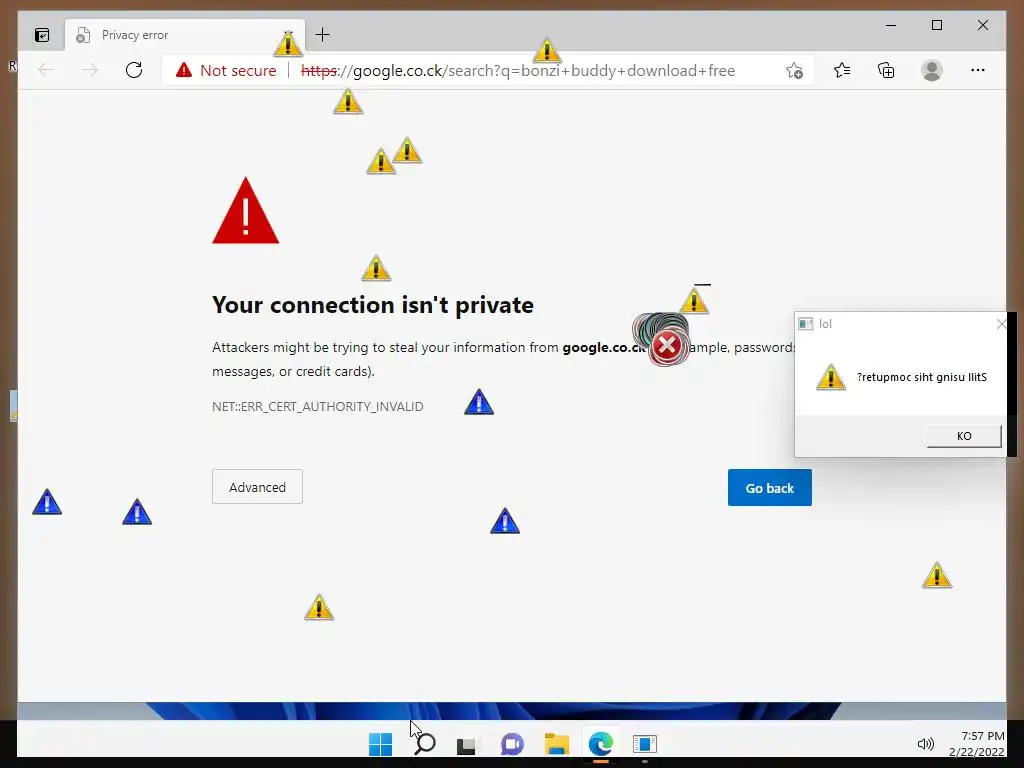Maximize the Edge browser window
The height and width of the screenshot is (768, 1024).
coord(936,25)
